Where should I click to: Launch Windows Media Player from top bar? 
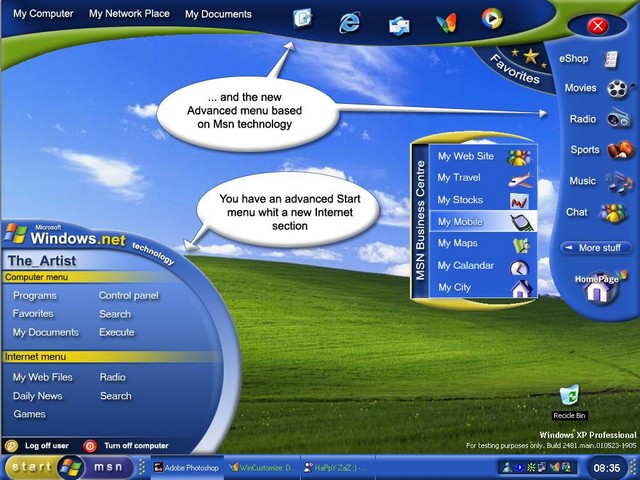491,18
